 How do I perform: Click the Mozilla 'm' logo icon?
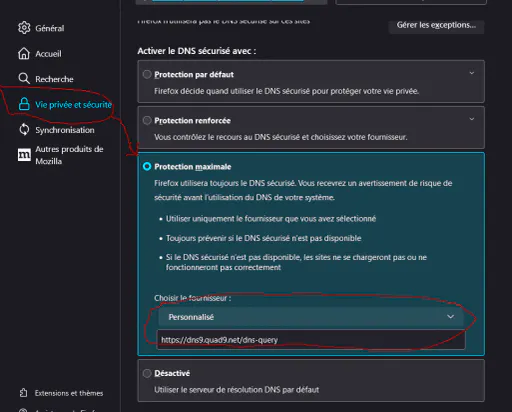(24, 155)
